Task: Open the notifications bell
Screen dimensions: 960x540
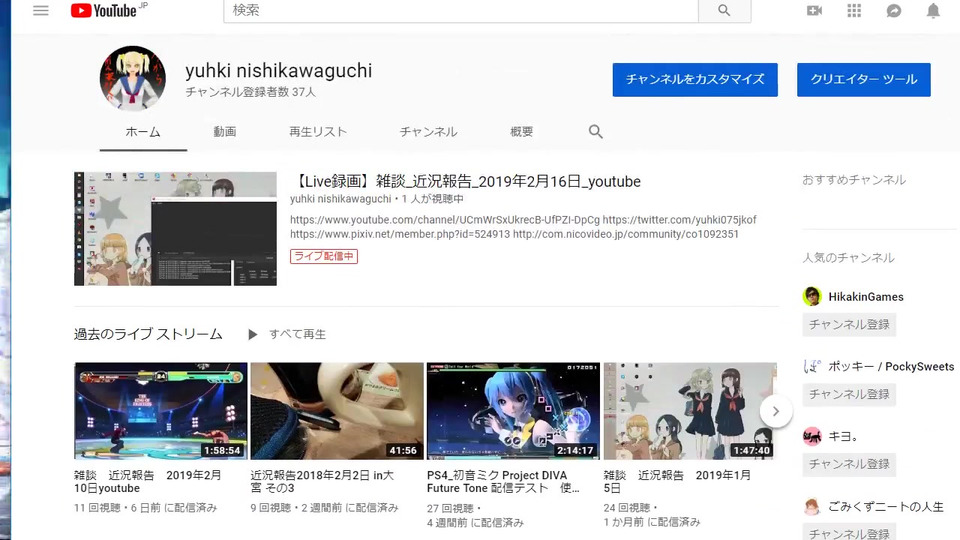Action: (x=933, y=10)
